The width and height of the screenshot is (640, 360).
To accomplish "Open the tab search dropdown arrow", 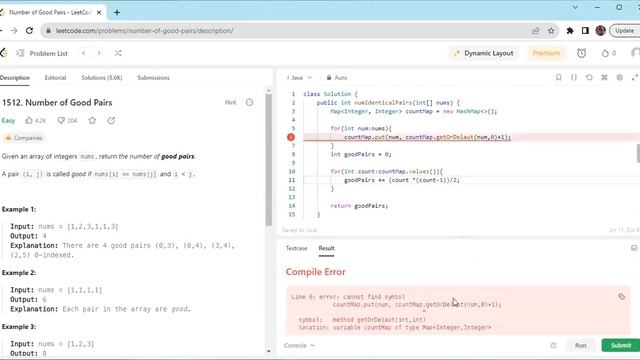I will [x=575, y=7].
